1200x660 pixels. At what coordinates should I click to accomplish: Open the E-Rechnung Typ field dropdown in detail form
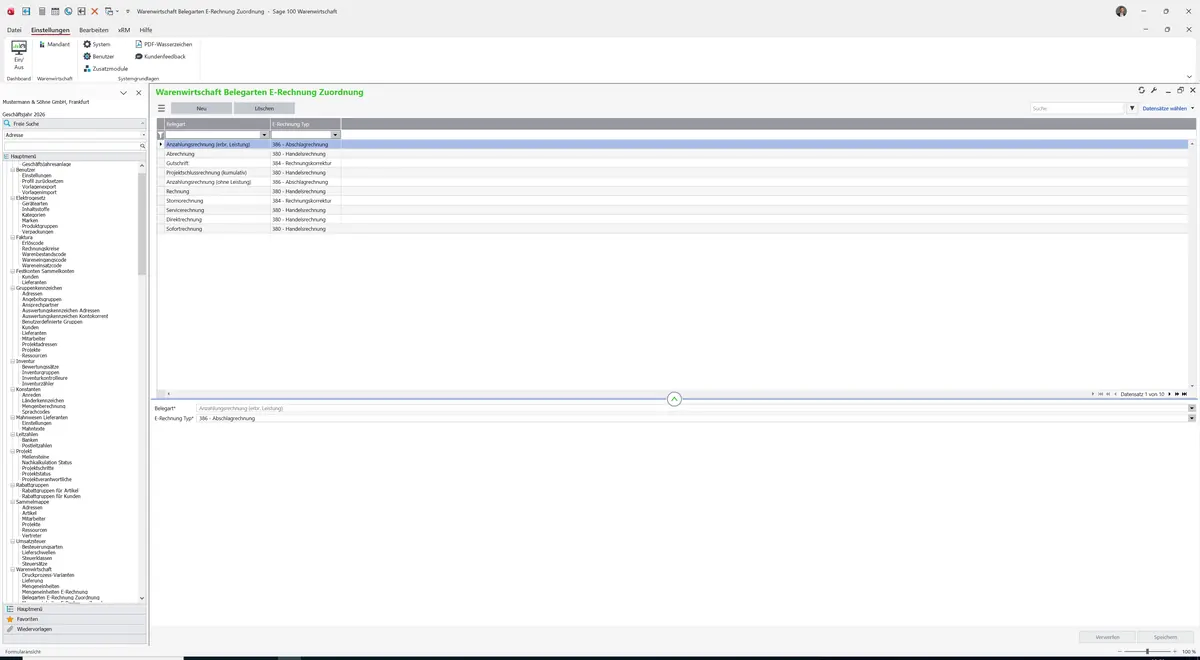pos(1192,418)
